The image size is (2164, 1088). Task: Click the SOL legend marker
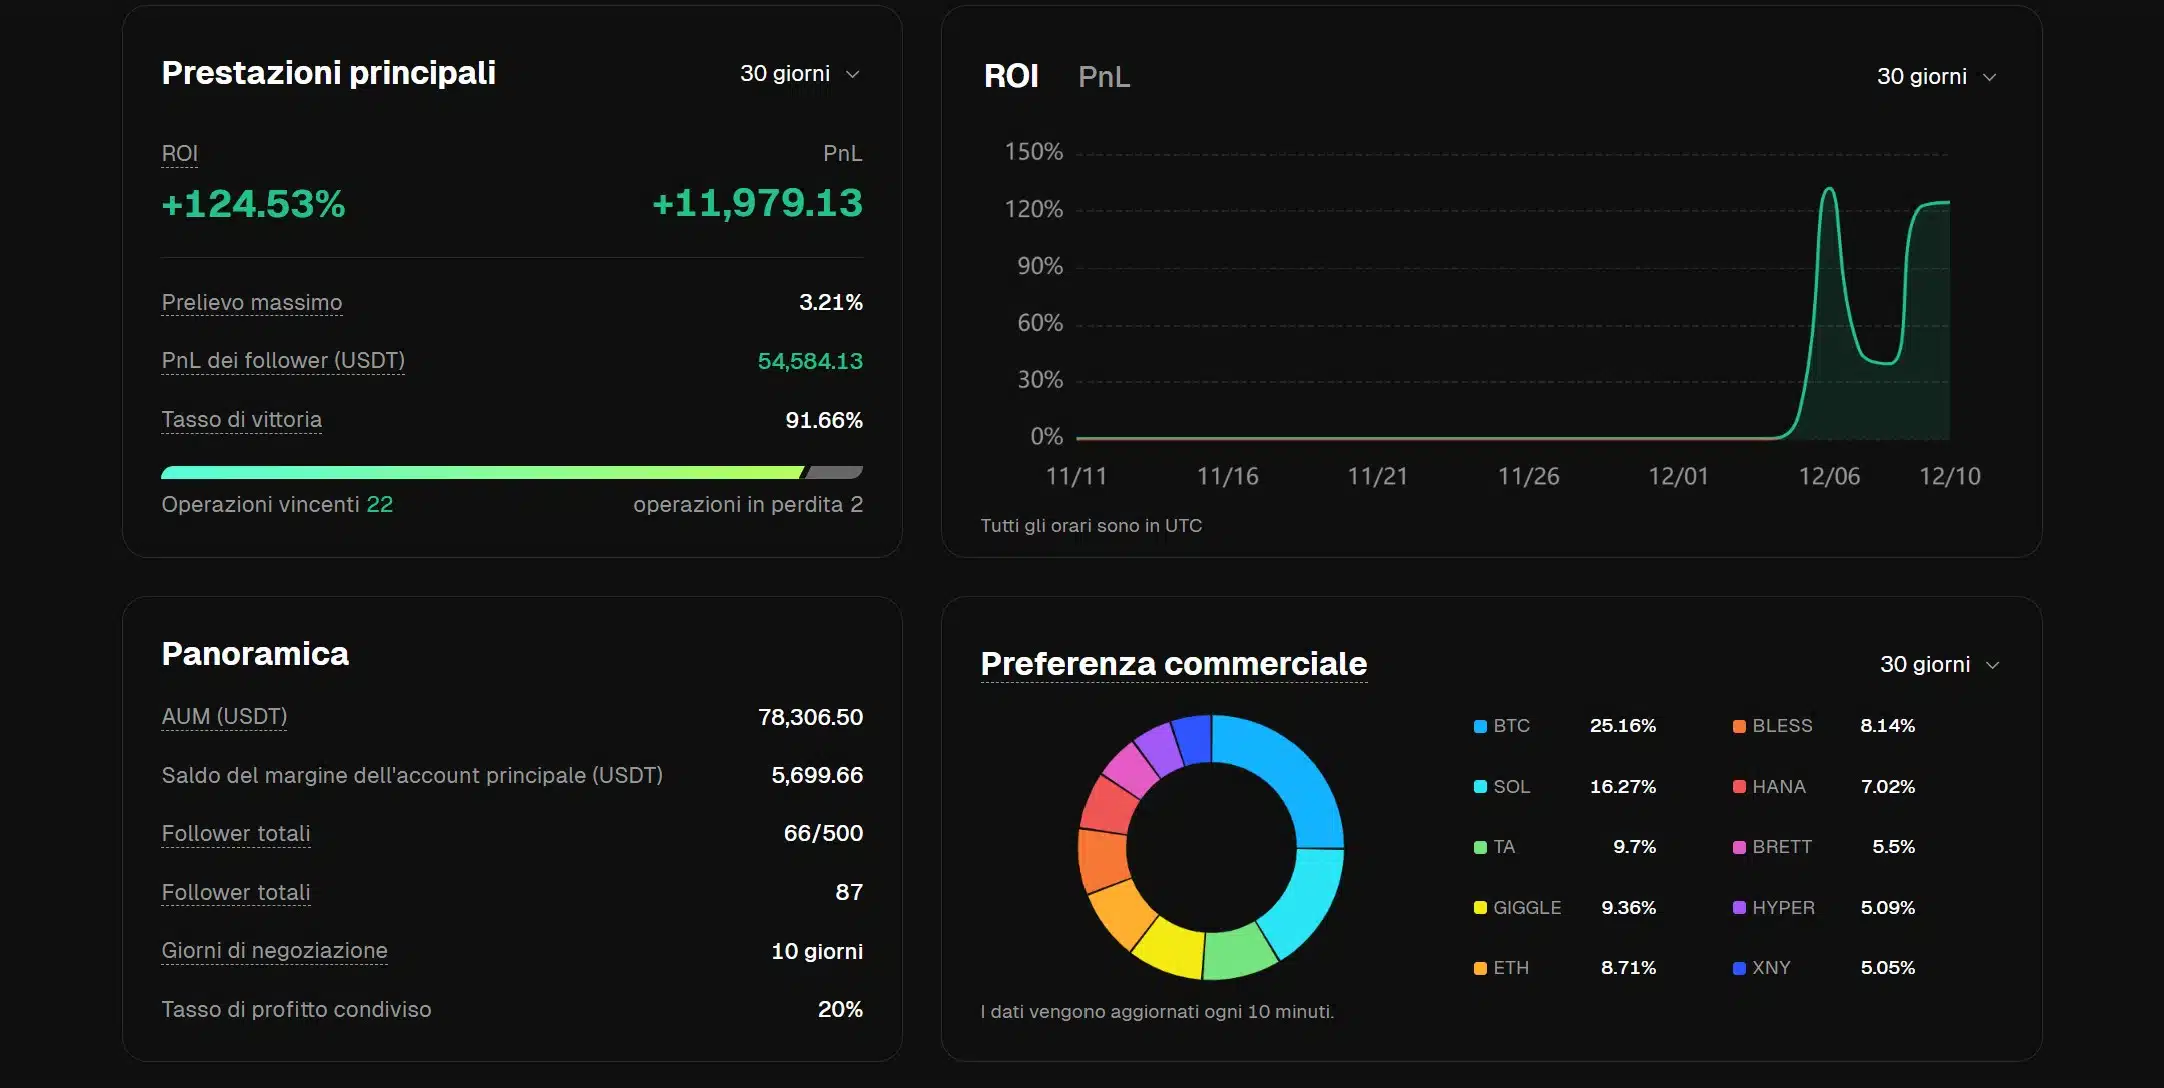click(x=1480, y=787)
